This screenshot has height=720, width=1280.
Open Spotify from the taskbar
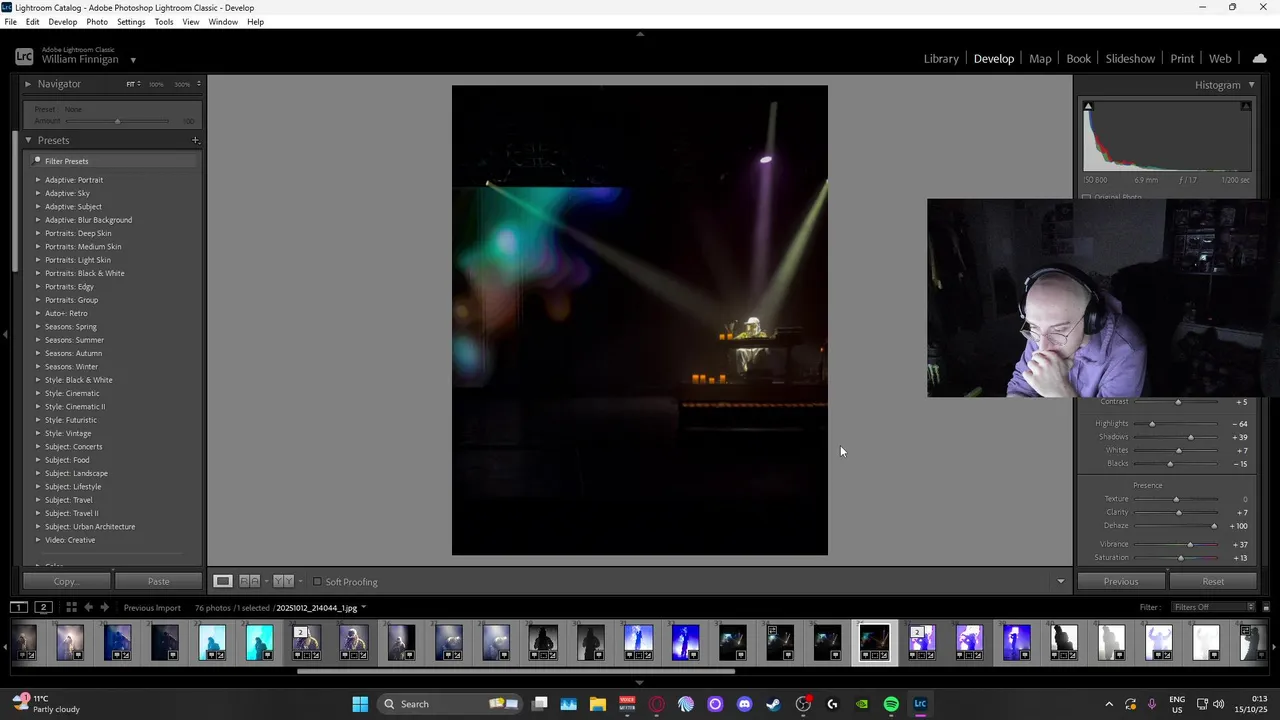tap(891, 704)
